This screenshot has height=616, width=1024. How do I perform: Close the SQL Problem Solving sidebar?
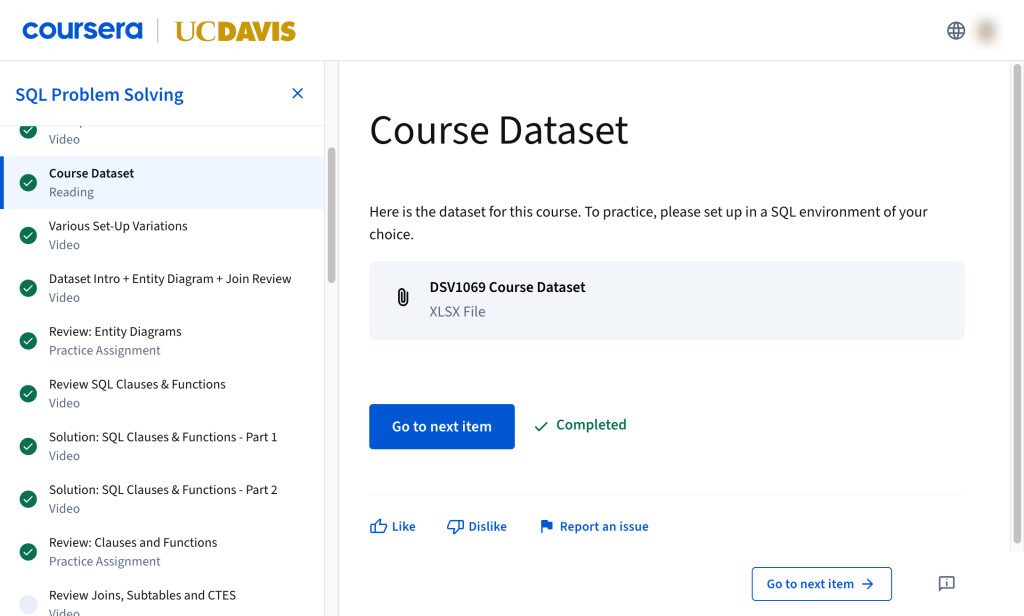pyautogui.click(x=297, y=93)
